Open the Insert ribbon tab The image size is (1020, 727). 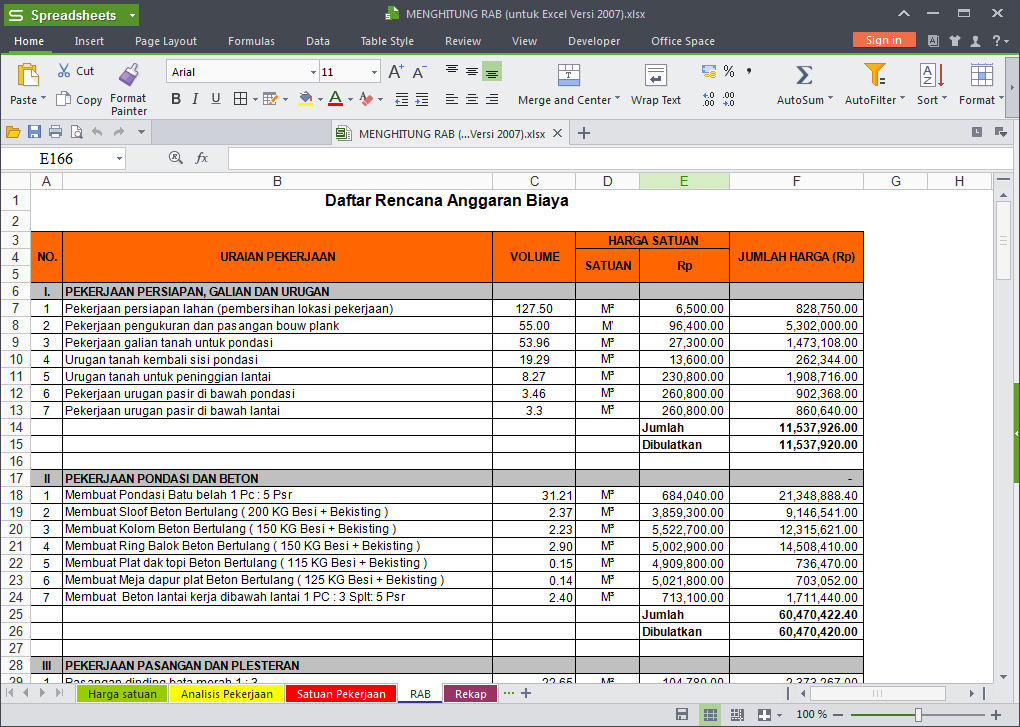(x=89, y=41)
